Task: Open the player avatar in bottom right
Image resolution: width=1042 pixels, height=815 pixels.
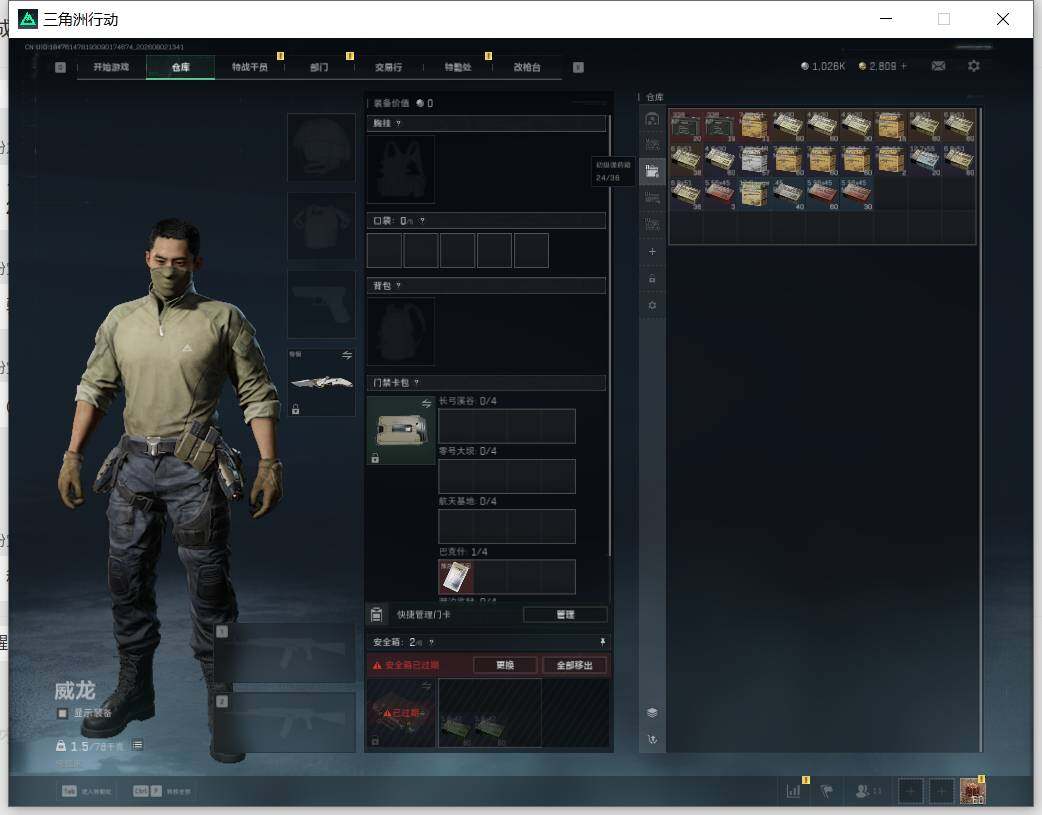Action: pyautogui.click(x=973, y=790)
